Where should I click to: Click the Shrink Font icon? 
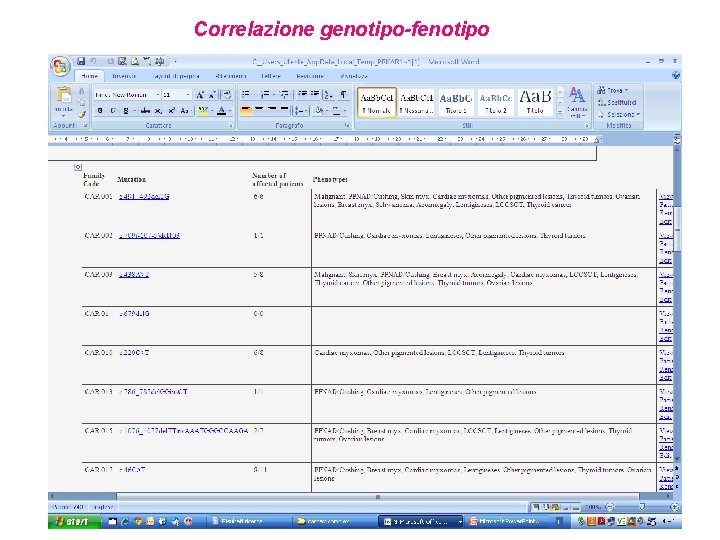(212, 95)
